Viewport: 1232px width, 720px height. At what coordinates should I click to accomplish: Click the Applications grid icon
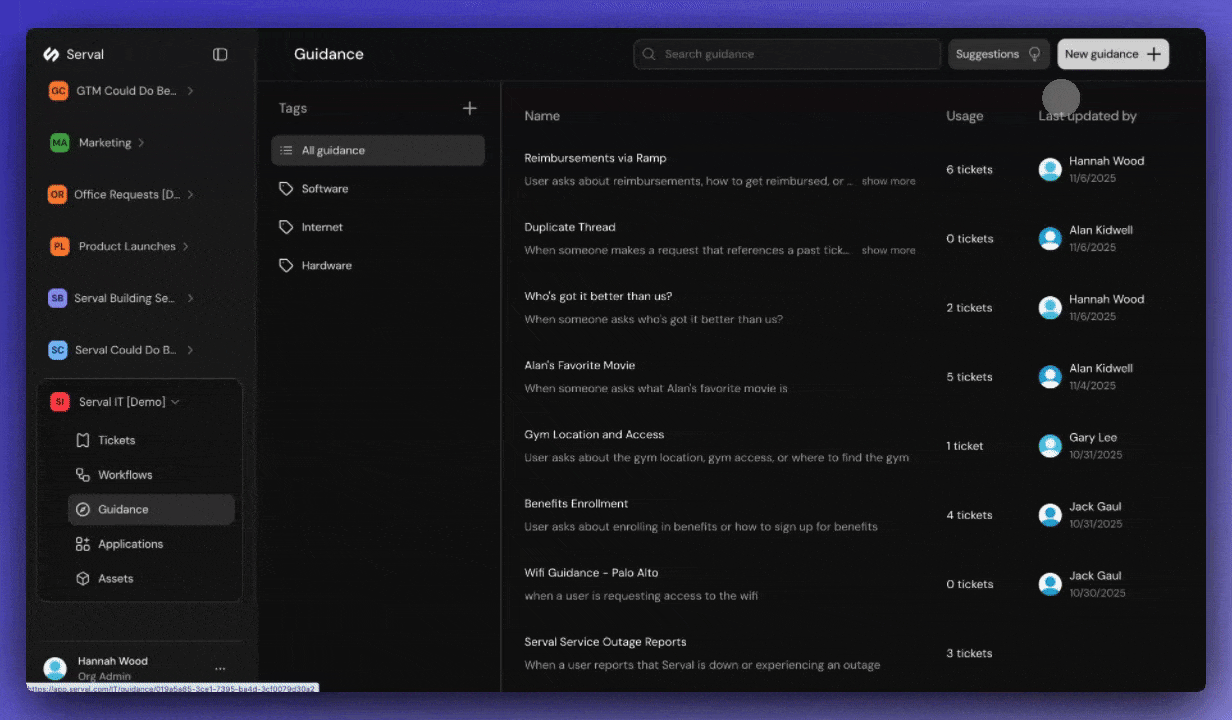point(83,544)
